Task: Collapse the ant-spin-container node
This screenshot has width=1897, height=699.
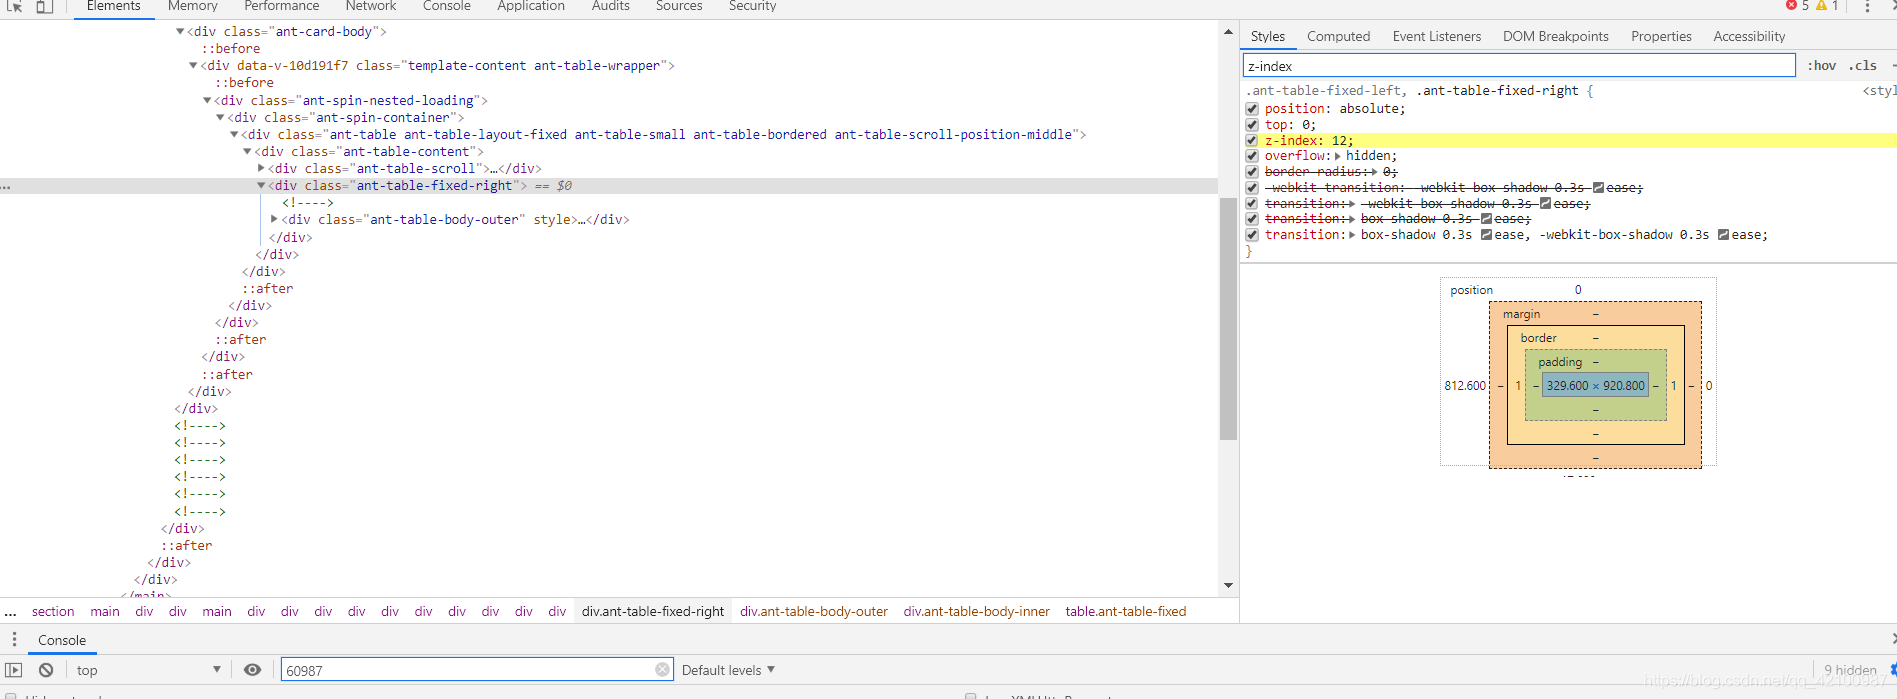Action: point(220,117)
